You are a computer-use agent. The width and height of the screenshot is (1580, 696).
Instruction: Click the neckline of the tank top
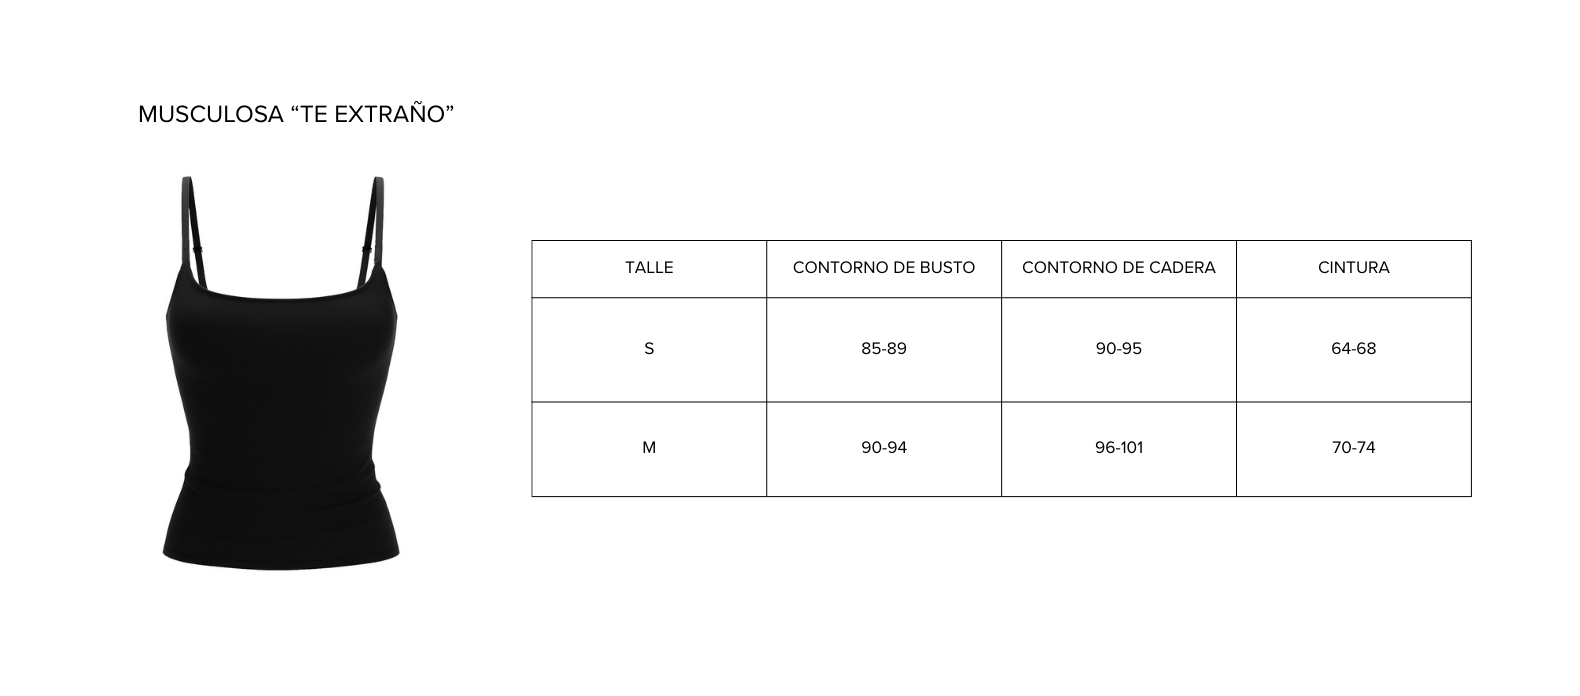click(282, 290)
